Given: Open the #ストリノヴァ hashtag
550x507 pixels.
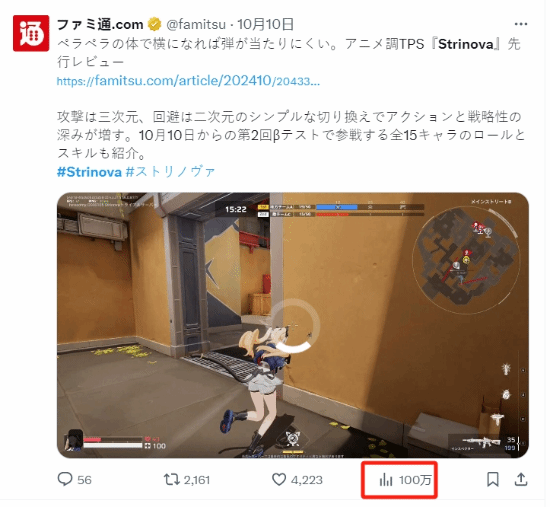Looking at the screenshot, I should point(170,172).
